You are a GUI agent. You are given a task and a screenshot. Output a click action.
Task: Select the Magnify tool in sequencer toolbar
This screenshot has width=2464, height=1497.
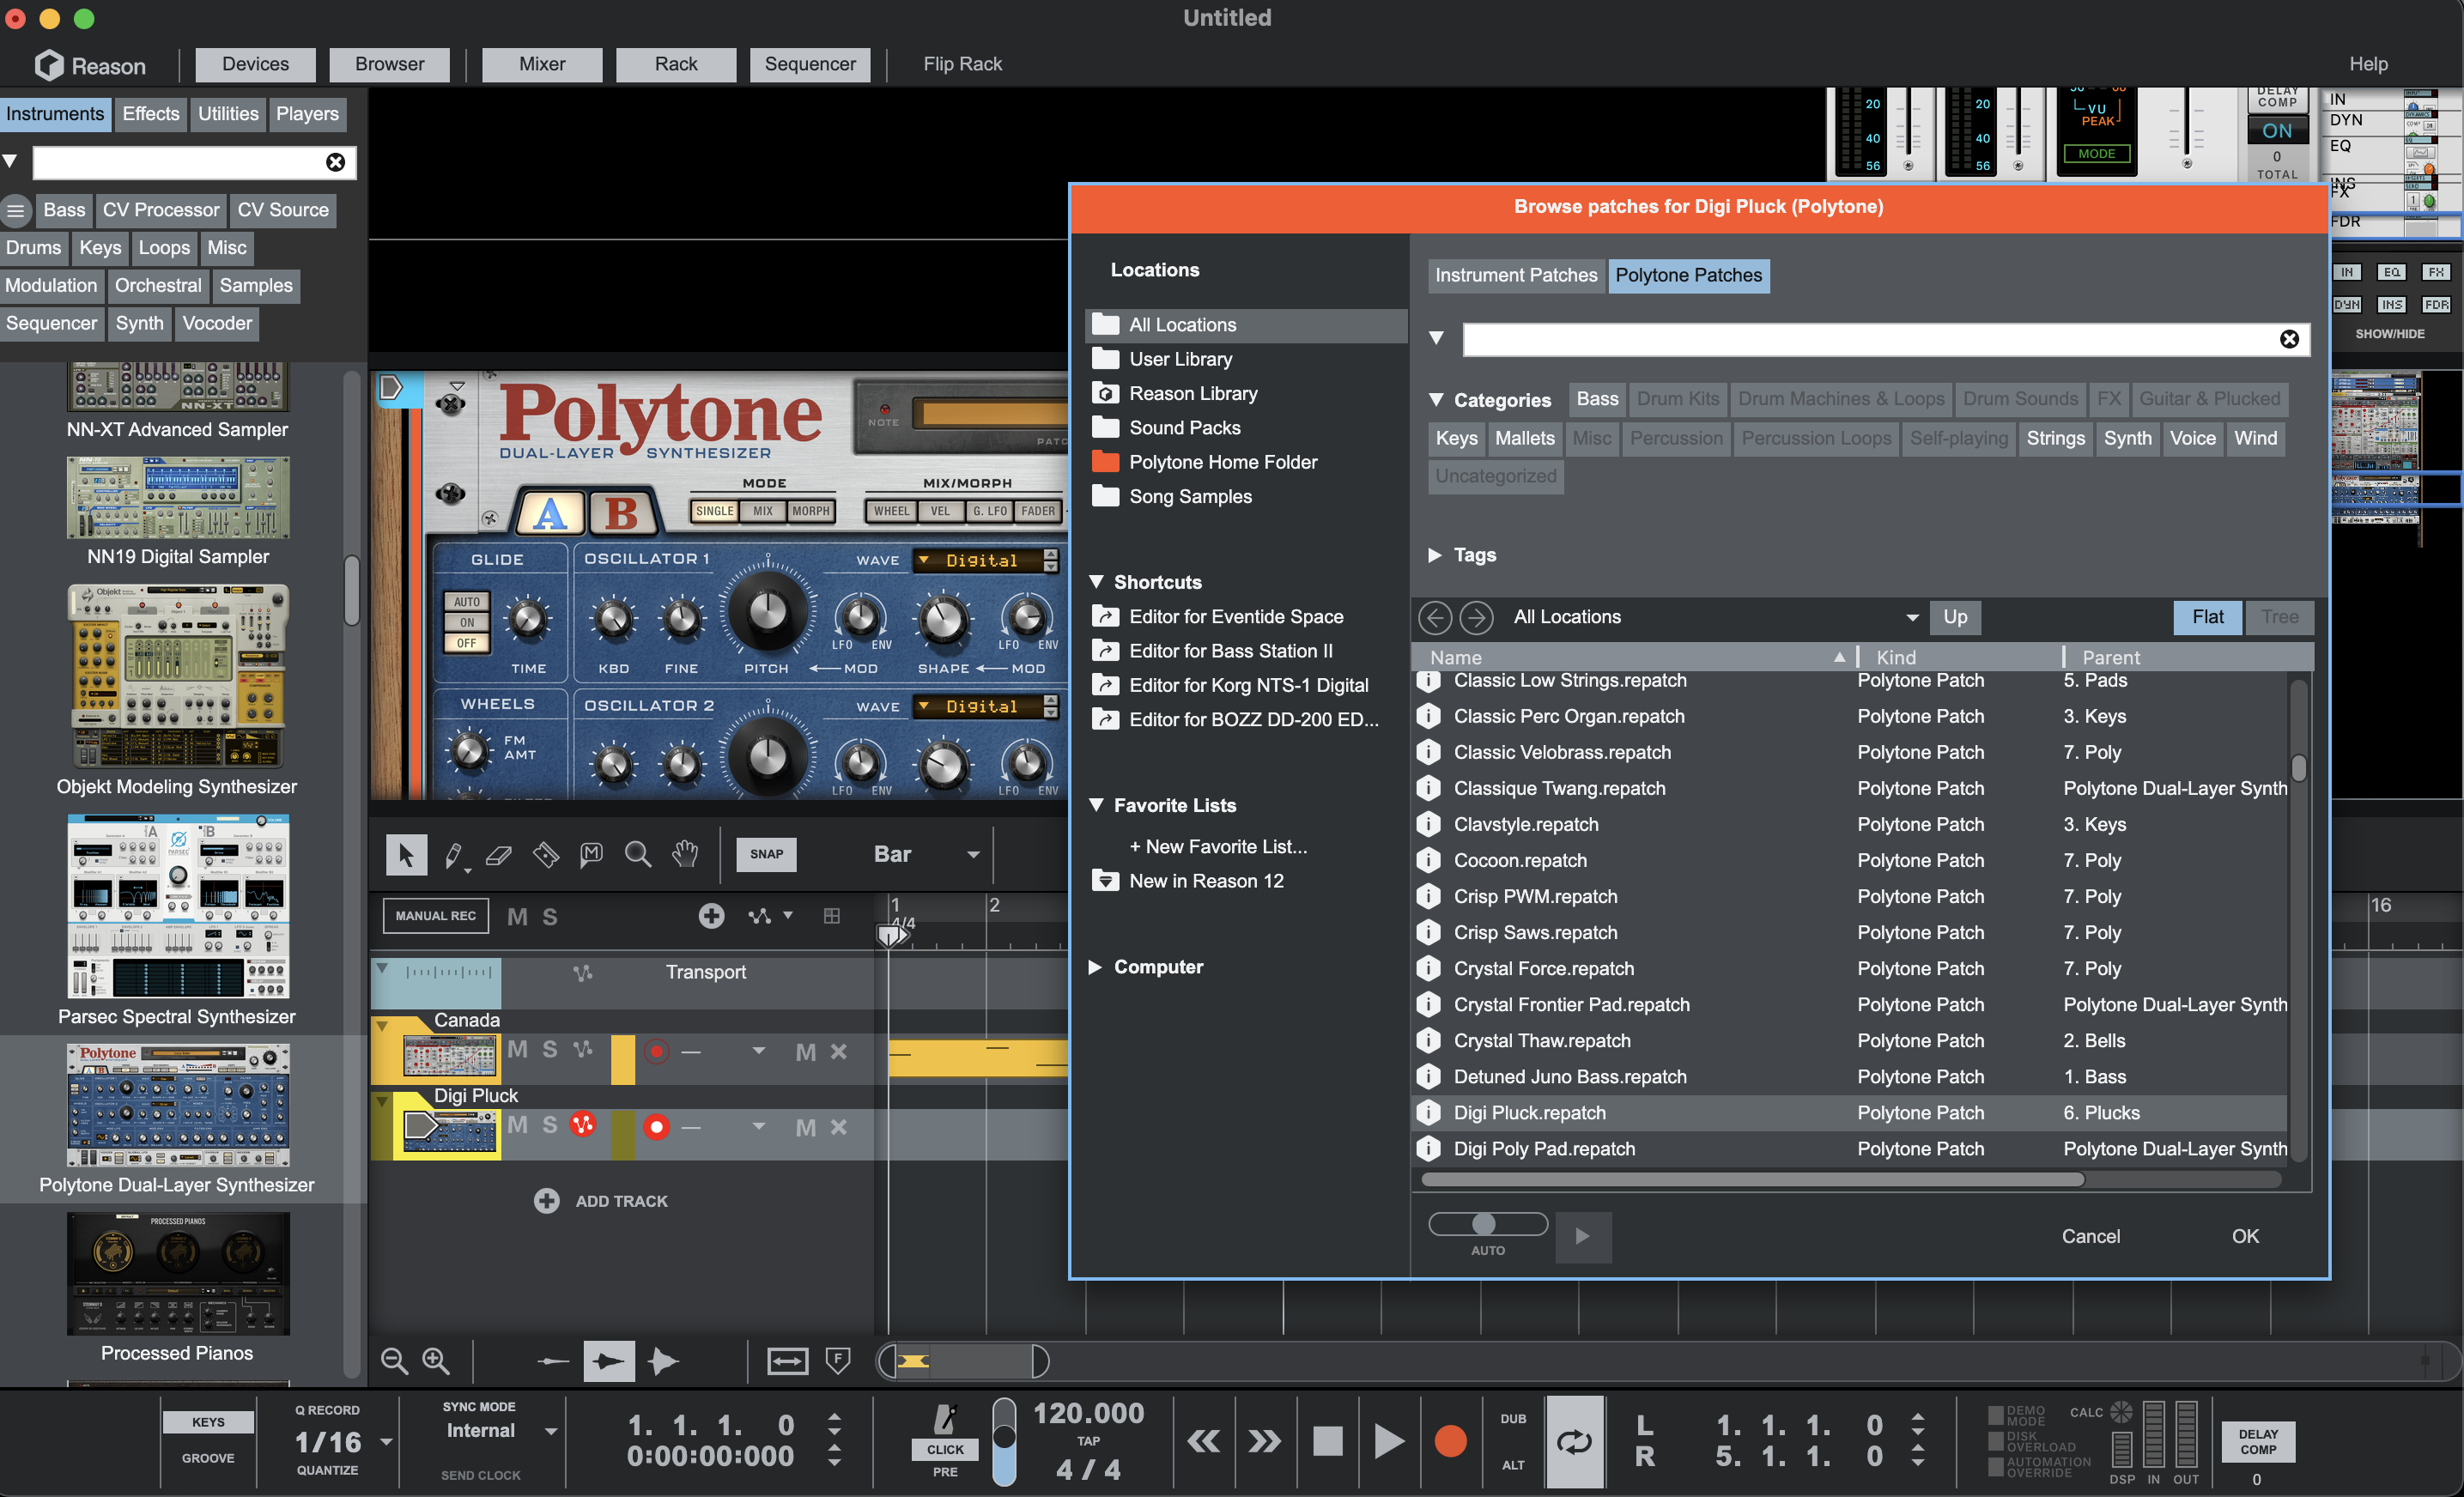[x=638, y=854]
